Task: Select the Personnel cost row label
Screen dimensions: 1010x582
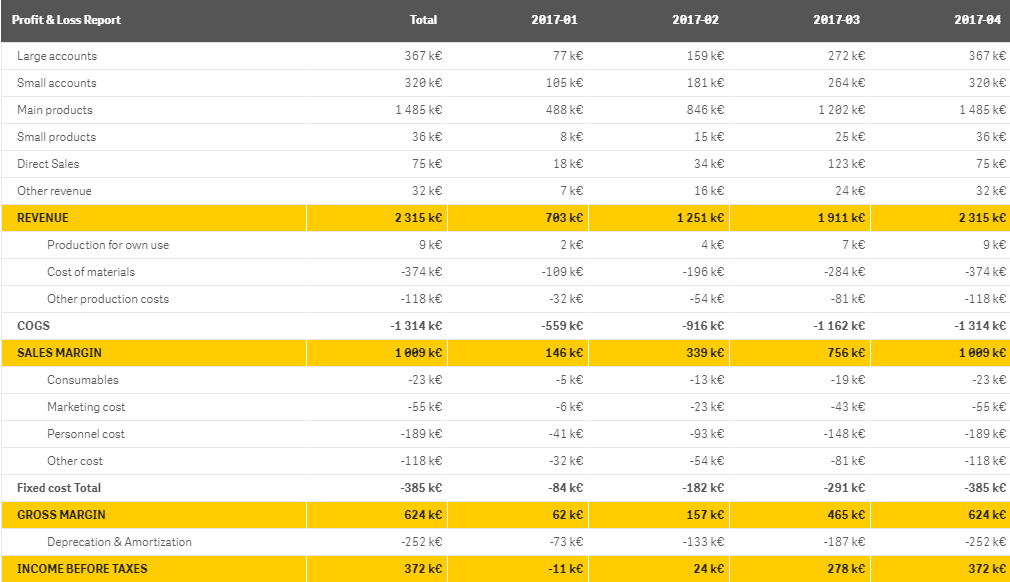Action: point(86,434)
